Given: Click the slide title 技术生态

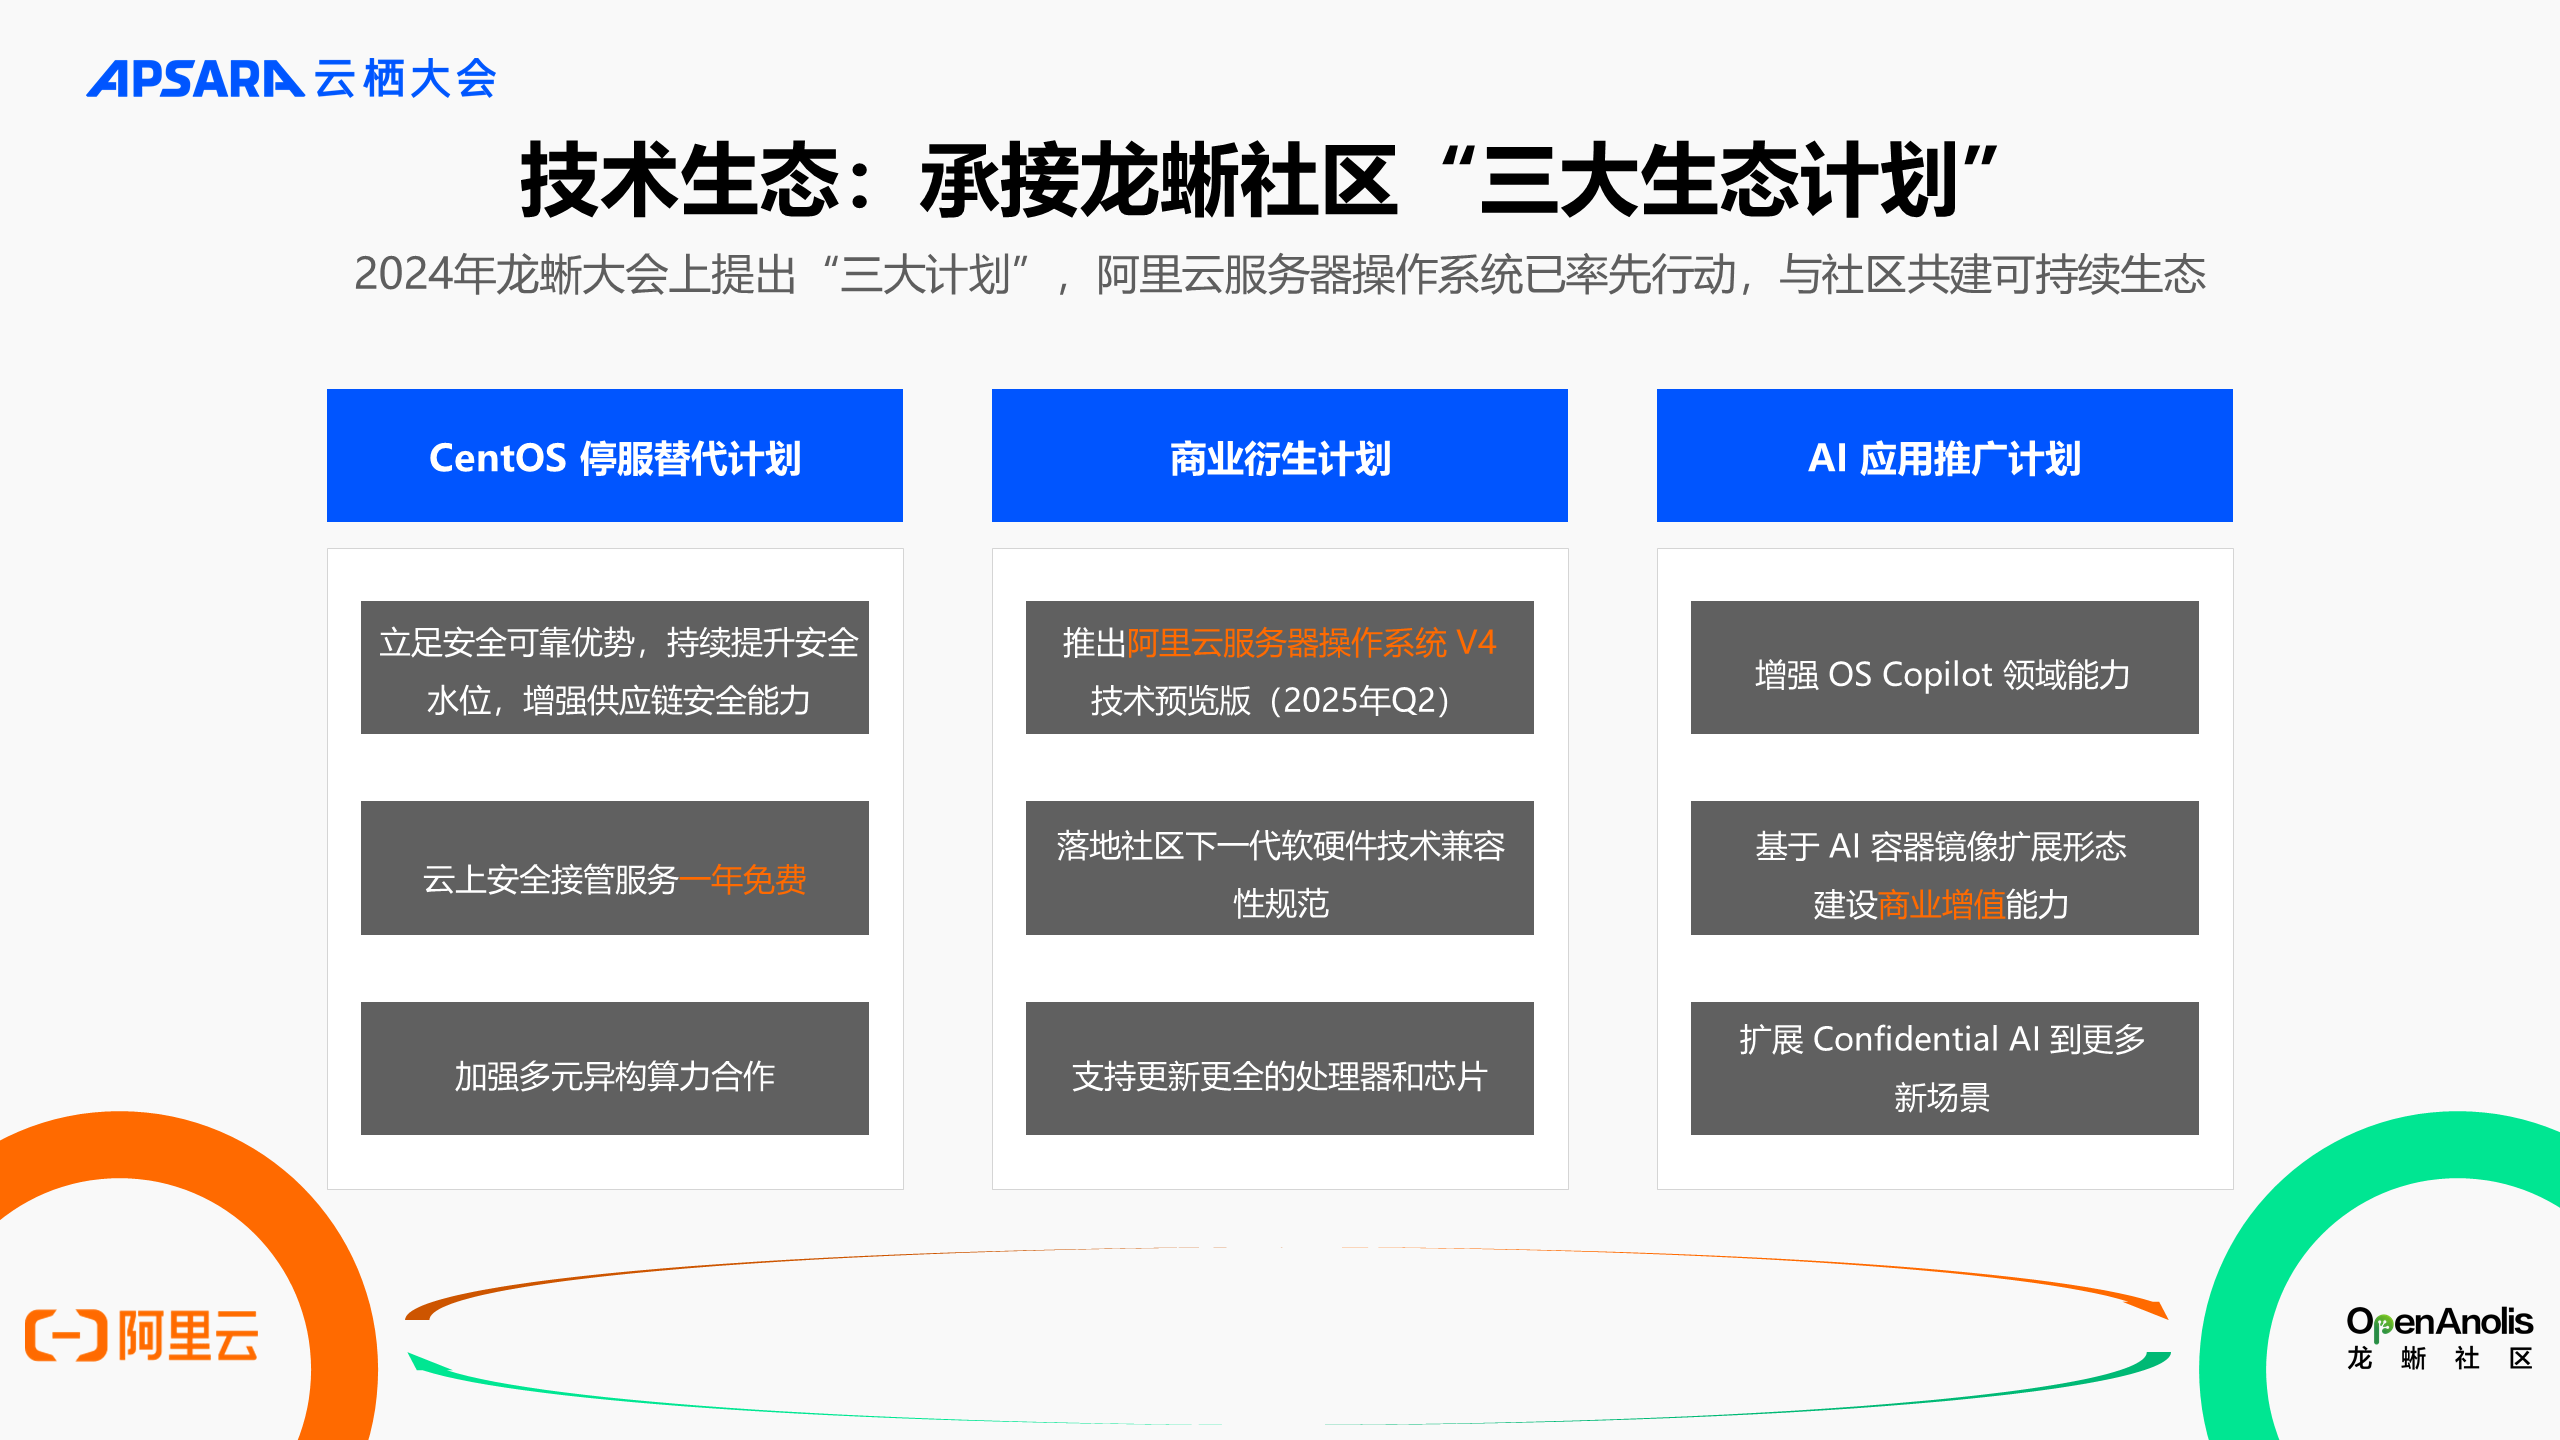Looking at the screenshot, I should [1259, 180].
